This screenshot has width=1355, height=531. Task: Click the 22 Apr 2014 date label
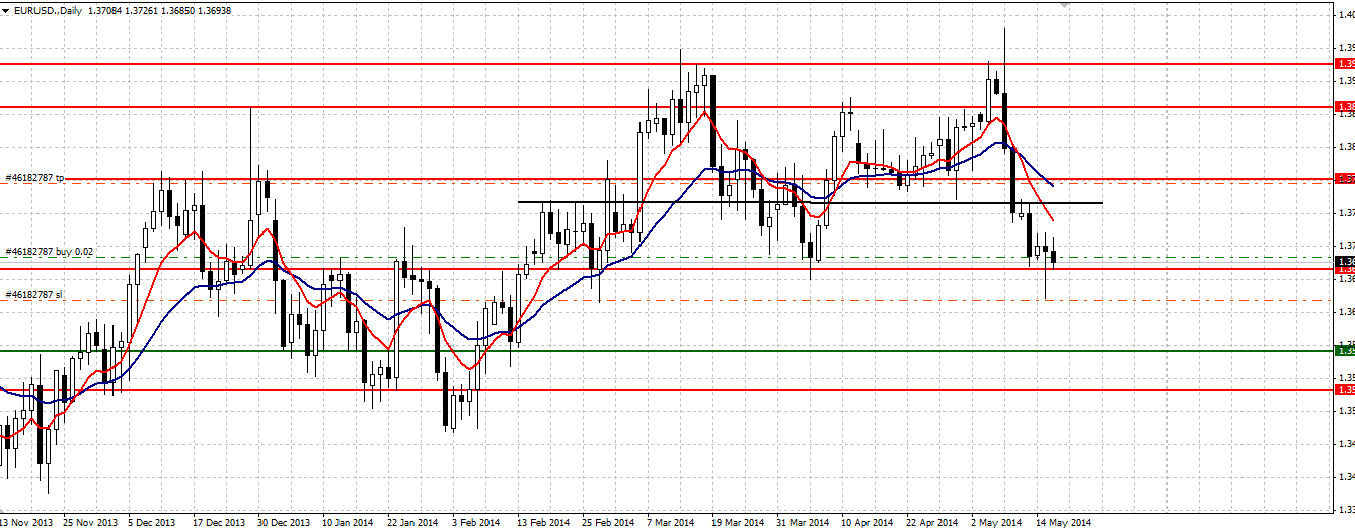(x=930, y=522)
